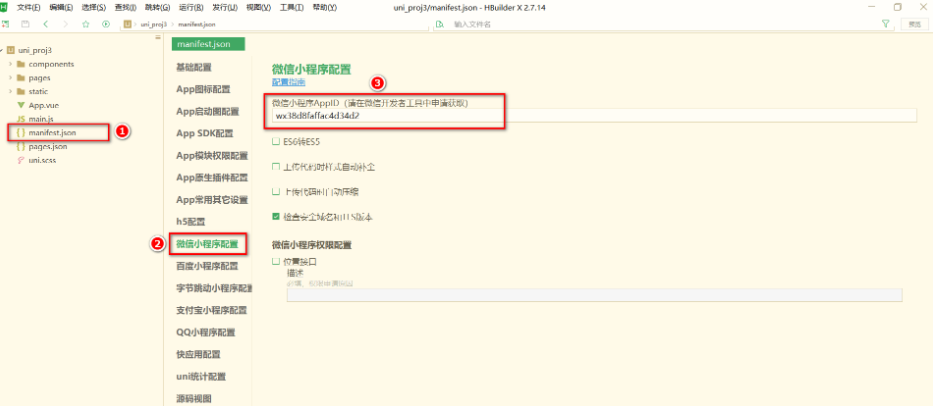Click the sidebar collapse handle icon
The image size is (933, 406).
158,37
